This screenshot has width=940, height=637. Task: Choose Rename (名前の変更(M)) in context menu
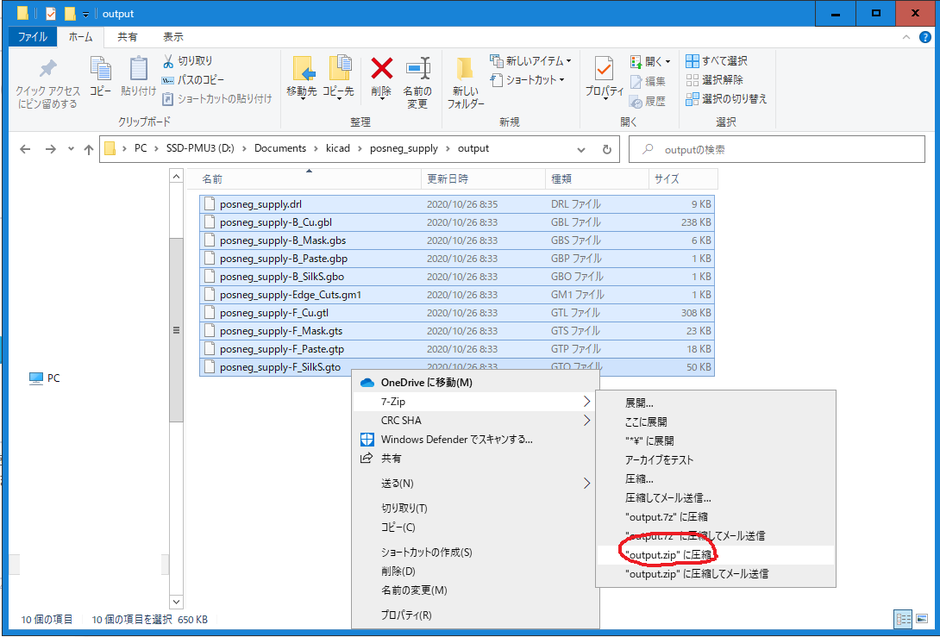tap(475, 590)
